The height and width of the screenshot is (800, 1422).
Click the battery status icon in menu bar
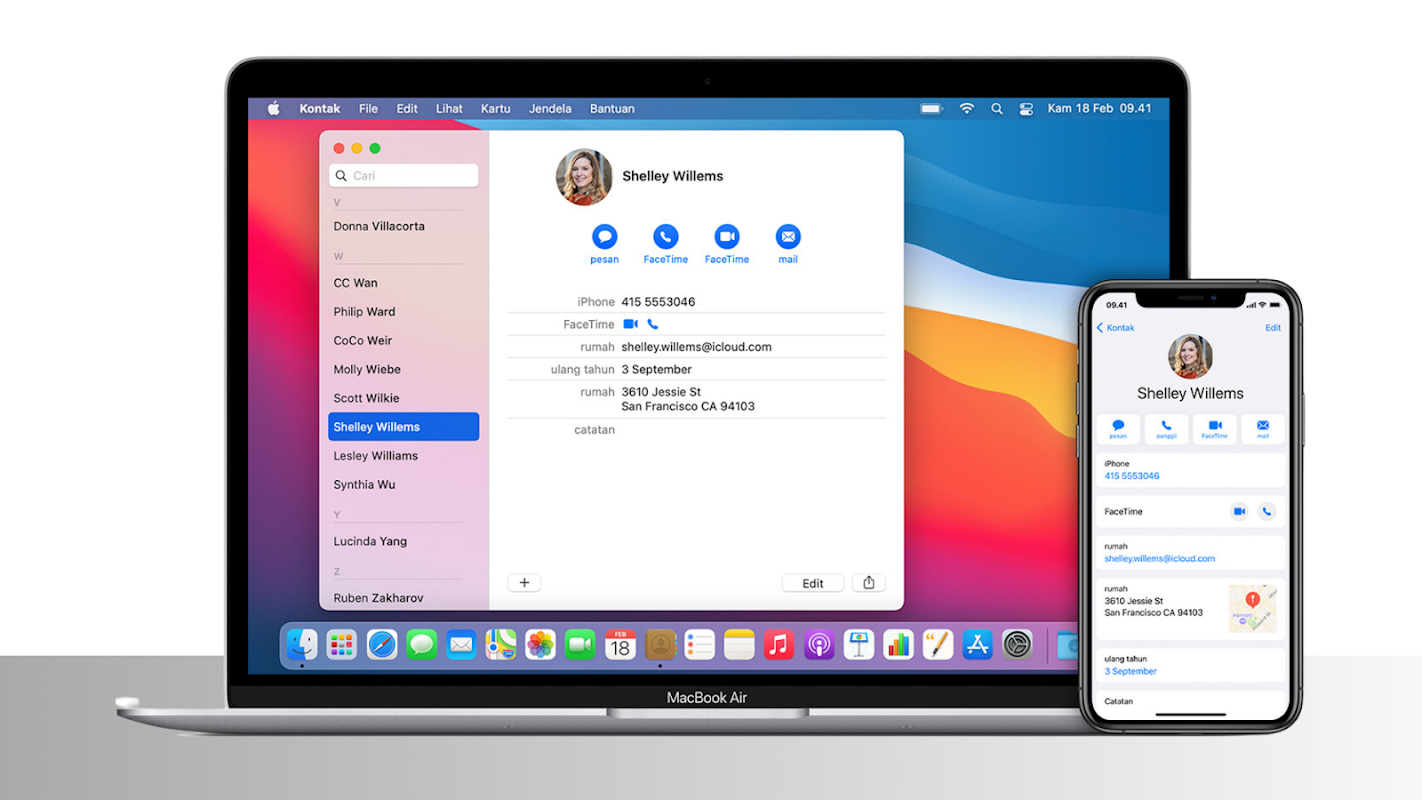tap(932, 108)
